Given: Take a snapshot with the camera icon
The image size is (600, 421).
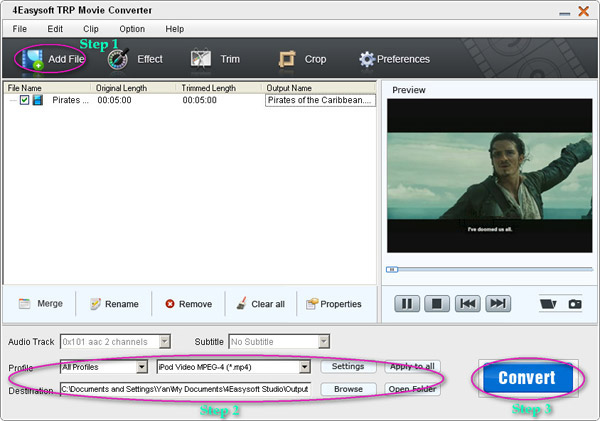Looking at the screenshot, I should 575,304.
